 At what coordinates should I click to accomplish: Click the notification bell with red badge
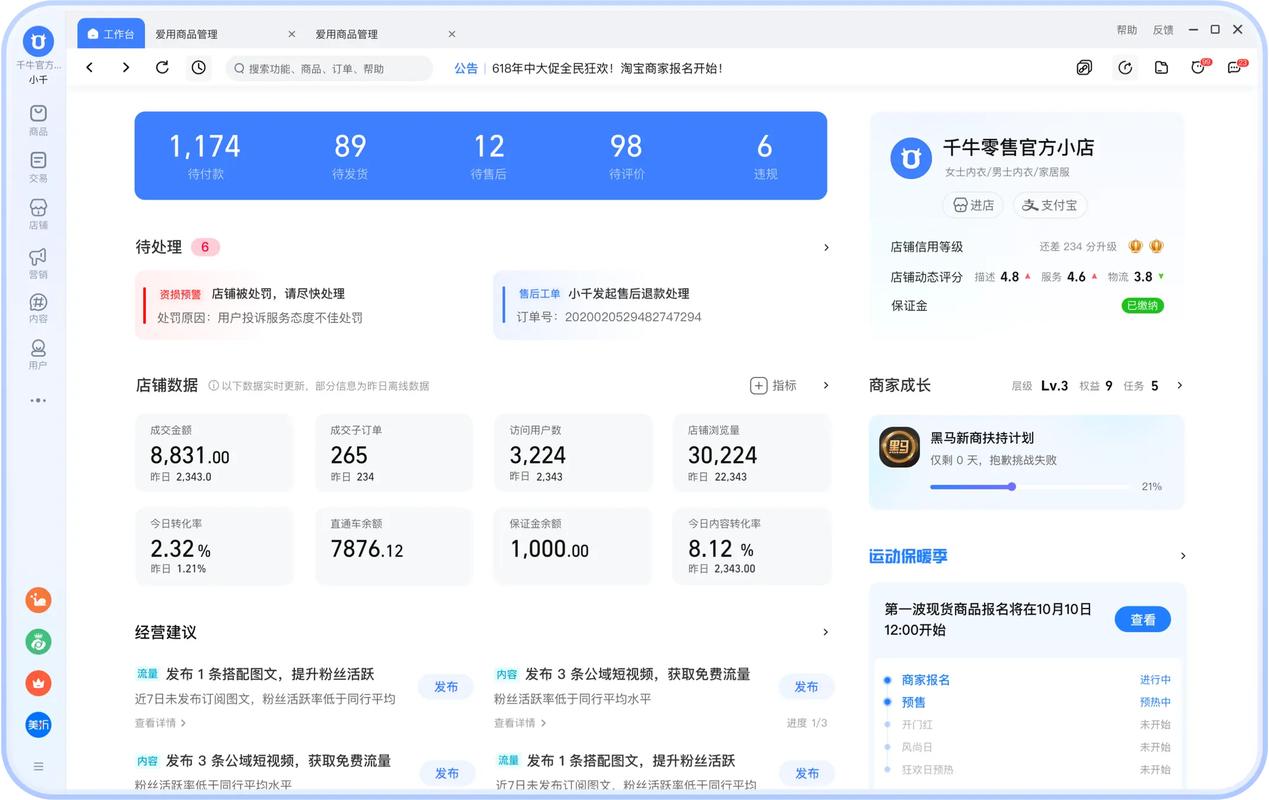(1197, 67)
